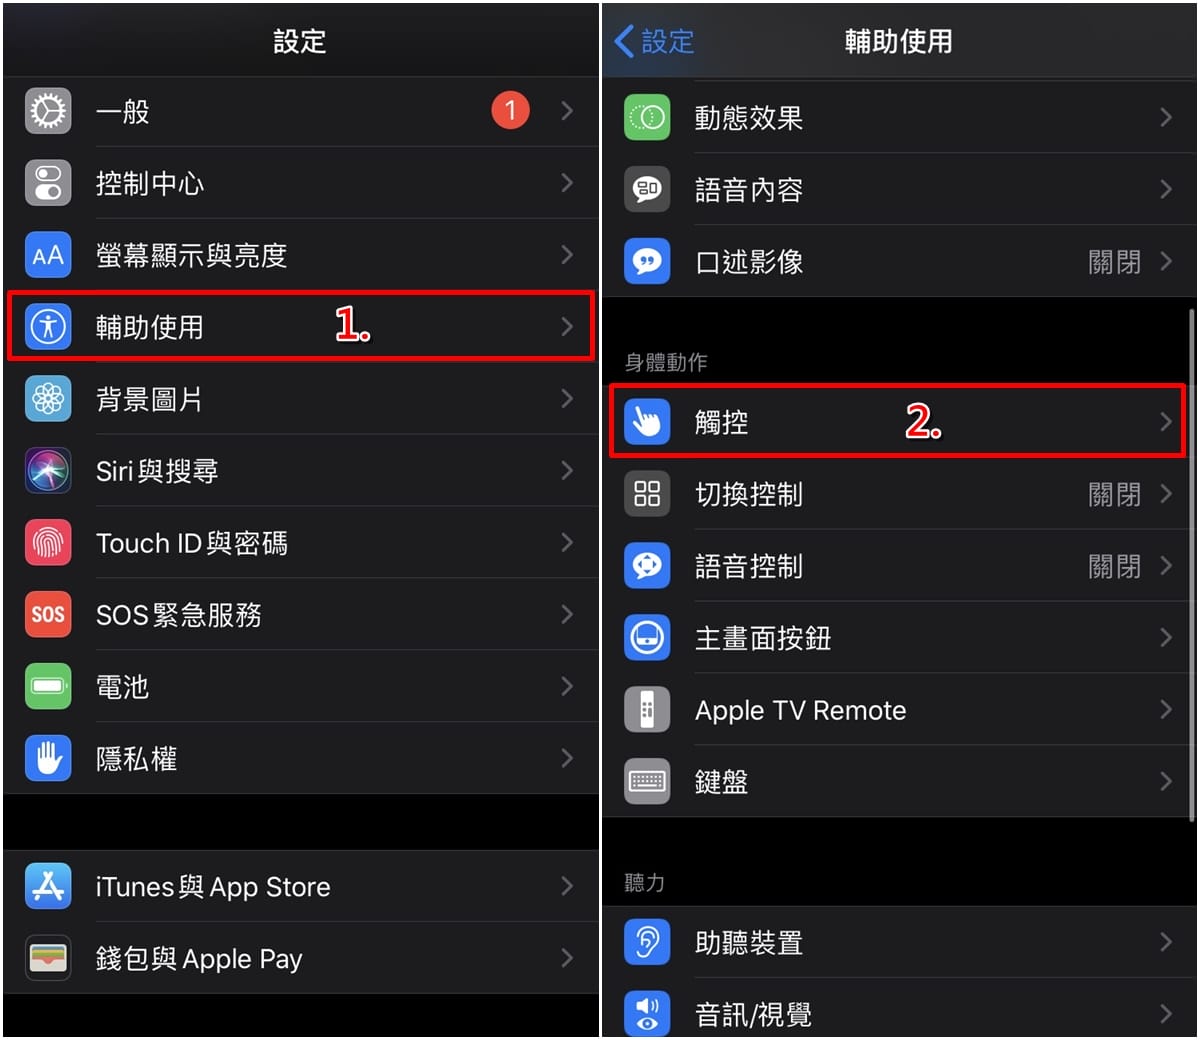Image resolution: width=1200 pixels, height=1040 pixels.
Task: Tap the iTunes與App Store icon
Action: [x=48, y=886]
